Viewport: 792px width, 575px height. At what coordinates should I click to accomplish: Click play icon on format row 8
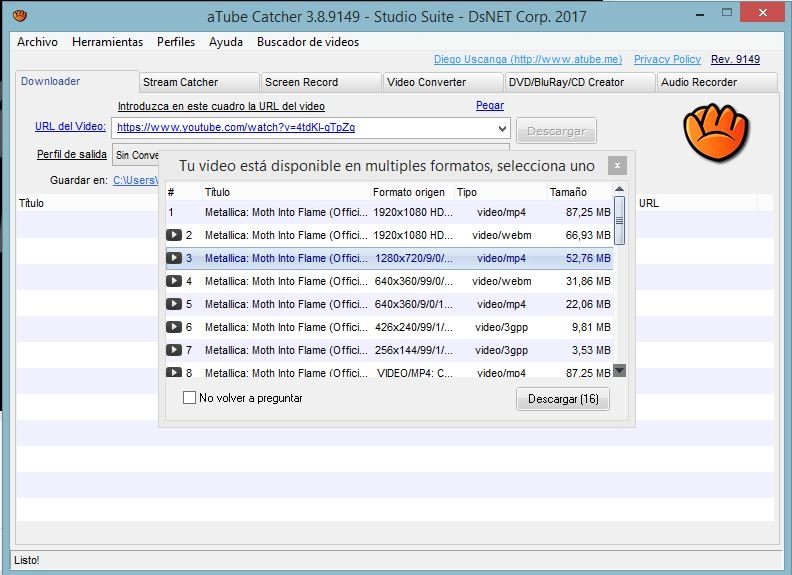[174, 372]
